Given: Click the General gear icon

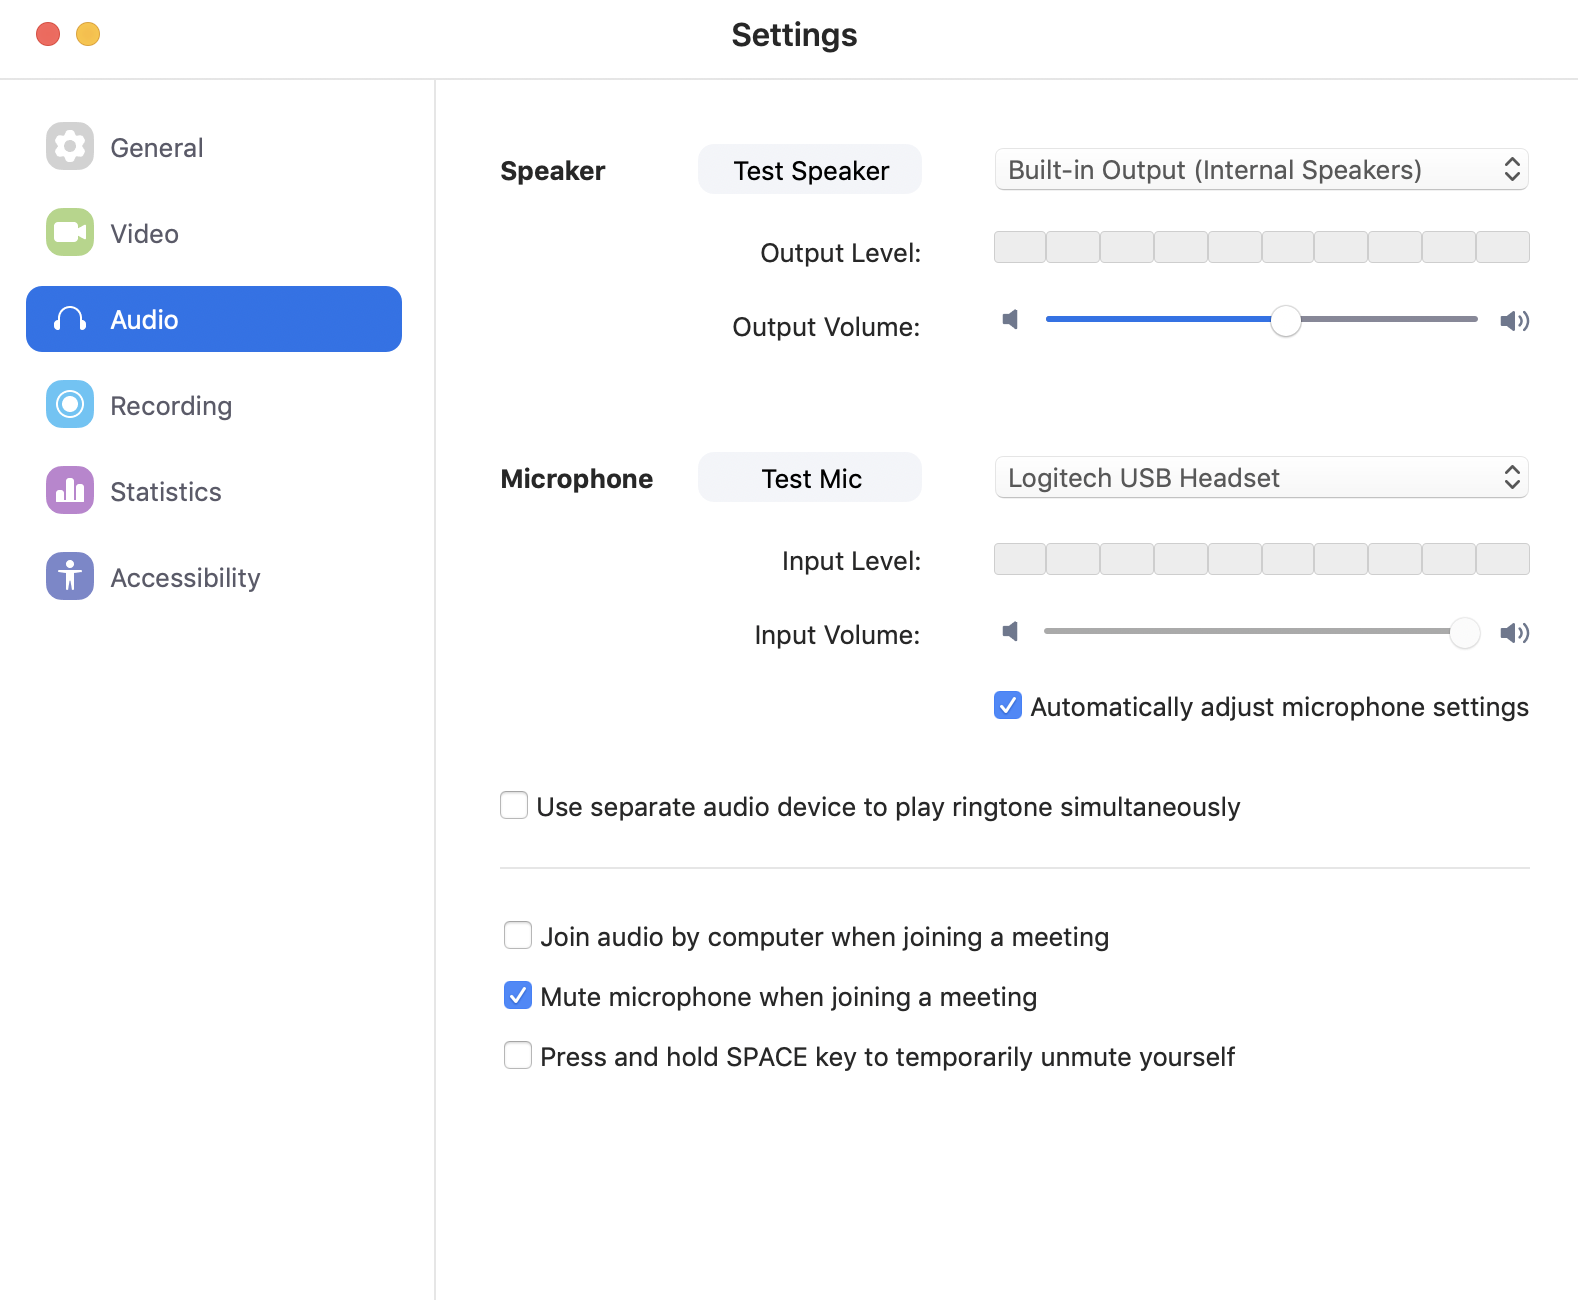Looking at the screenshot, I should 70,147.
